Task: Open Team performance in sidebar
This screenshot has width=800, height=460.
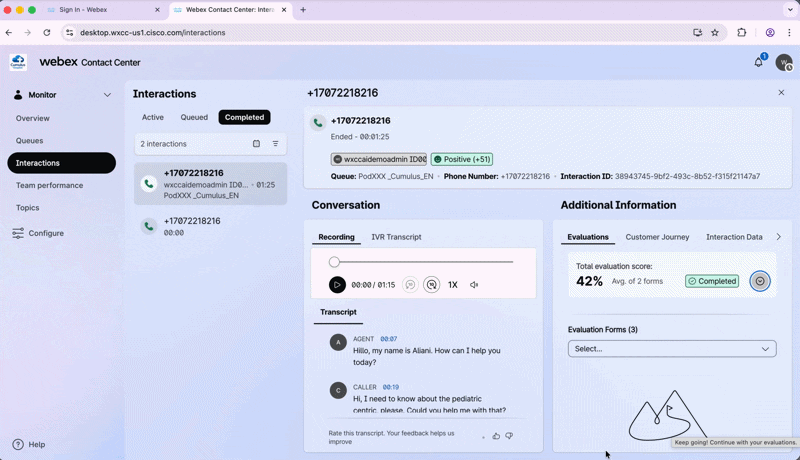Action: pyautogui.click(x=49, y=185)
